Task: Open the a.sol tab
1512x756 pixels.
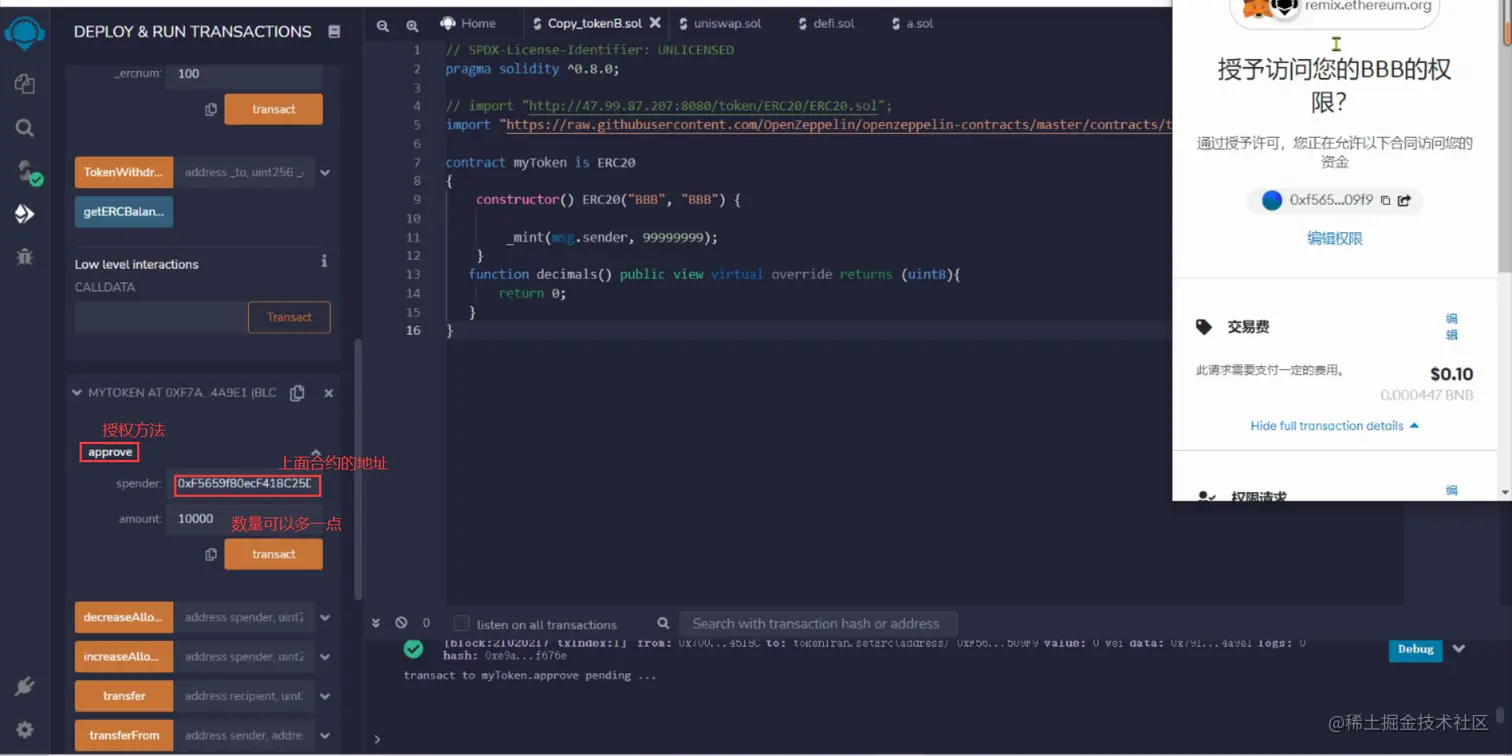Action: pyautogui.click(x=912, y=23)
